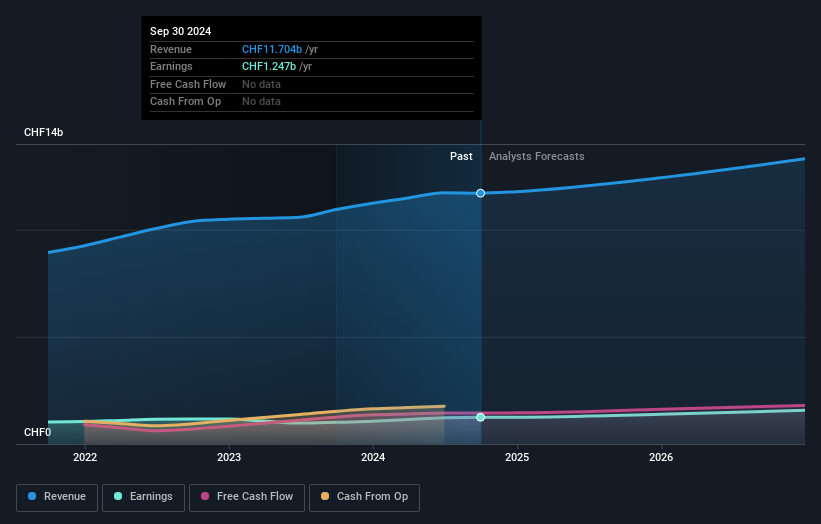
Task: Click the 2026 x-axis label
Action: (661, 457)
